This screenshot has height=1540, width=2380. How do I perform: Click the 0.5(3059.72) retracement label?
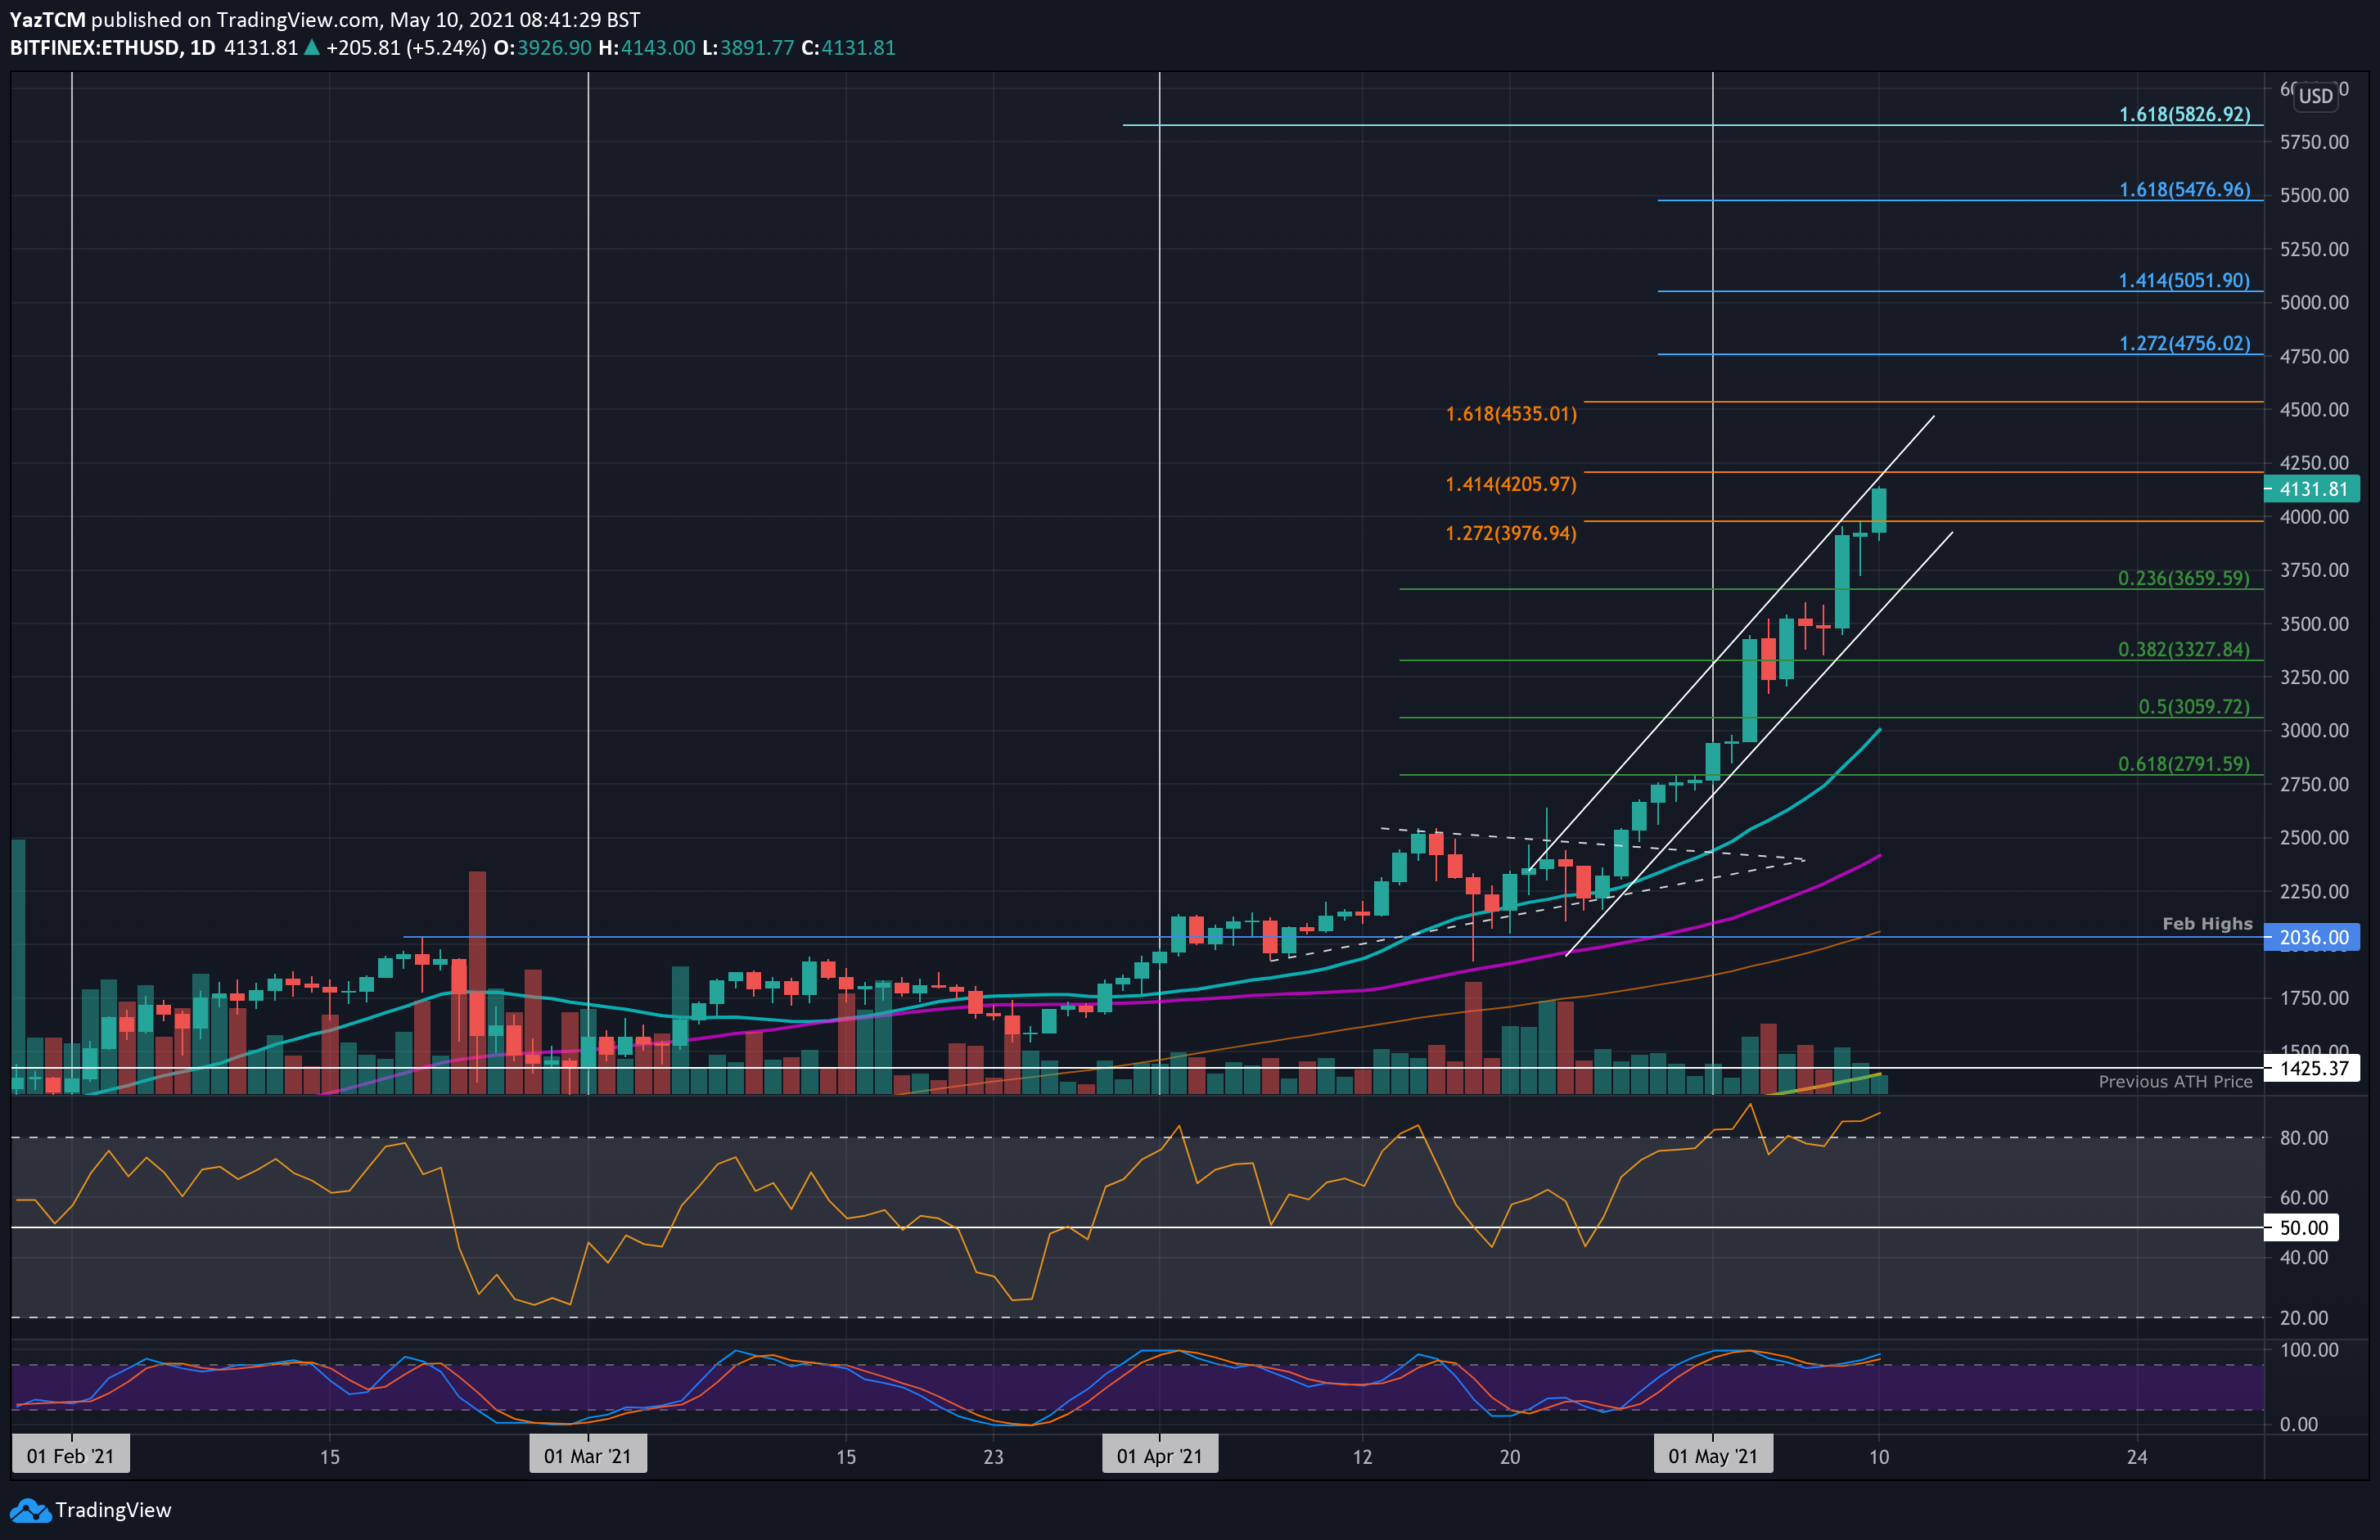click(x=2194, y=706)
